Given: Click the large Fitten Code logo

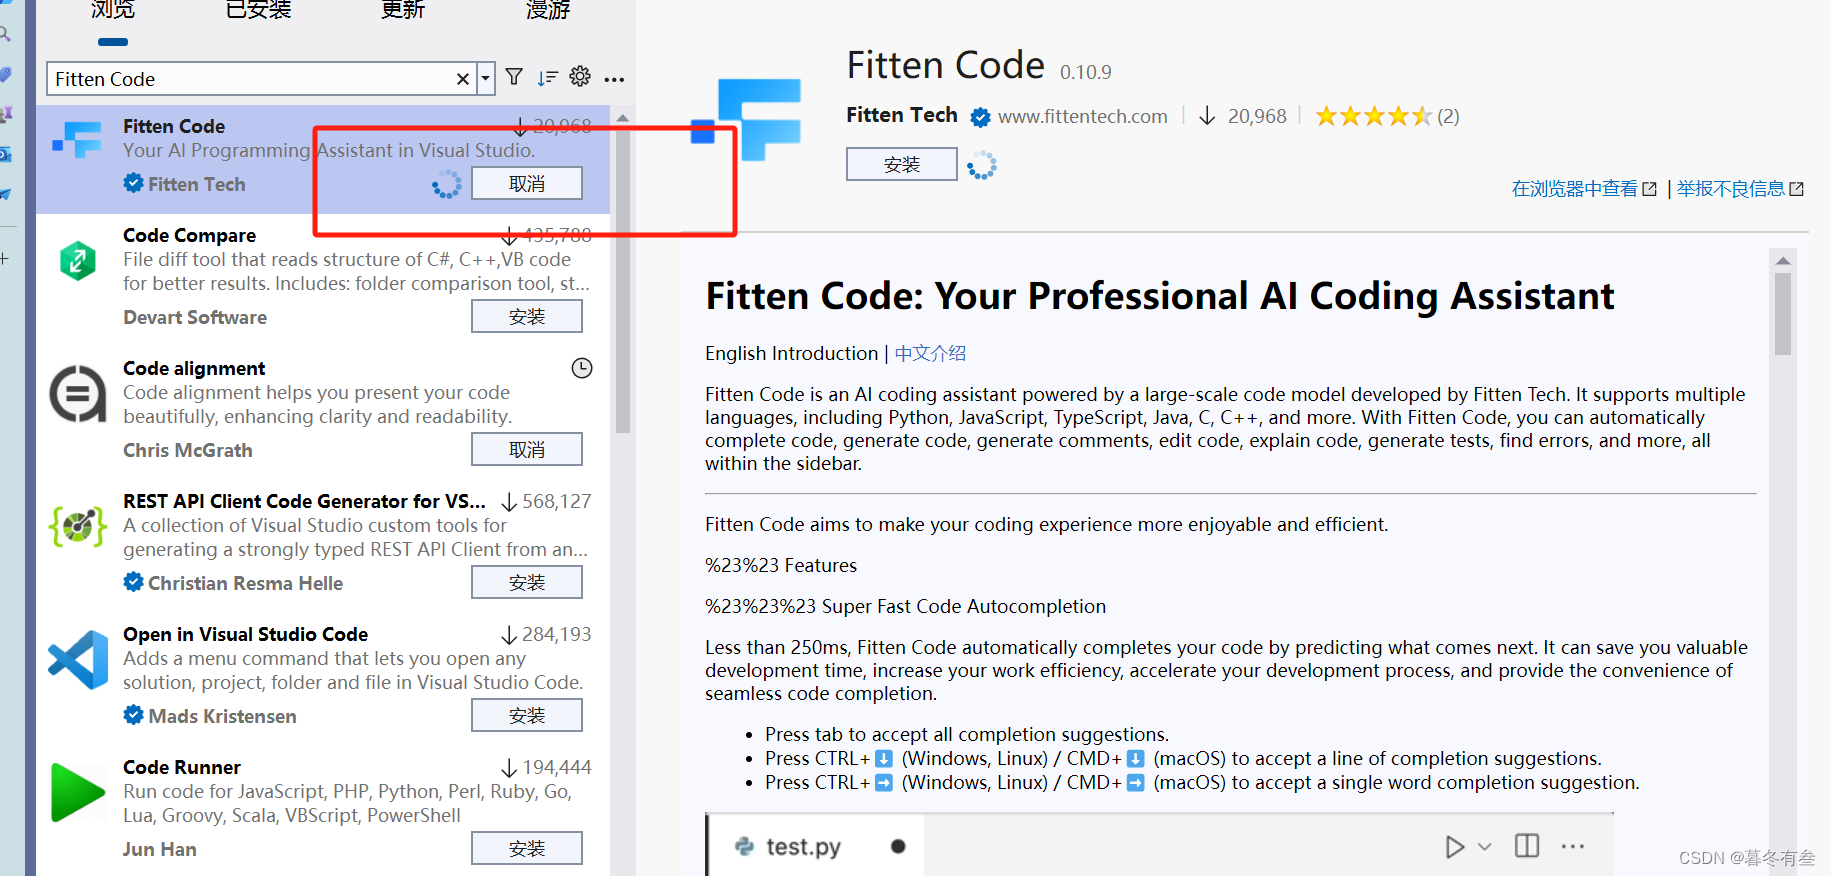Looking at the screenshot, I should [746, 118].
